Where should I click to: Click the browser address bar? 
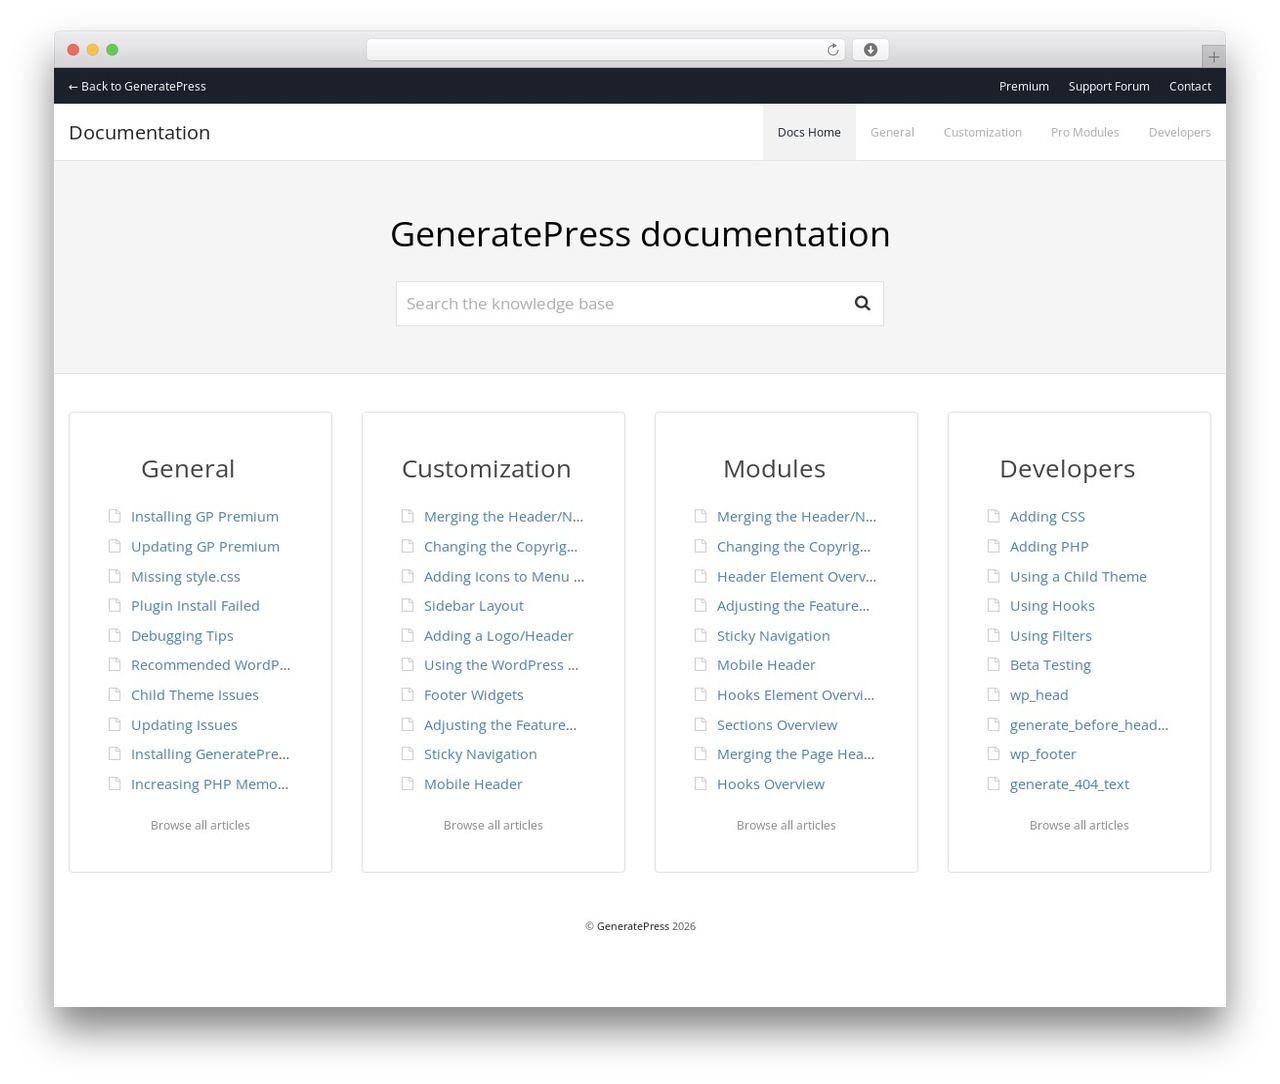605,50
